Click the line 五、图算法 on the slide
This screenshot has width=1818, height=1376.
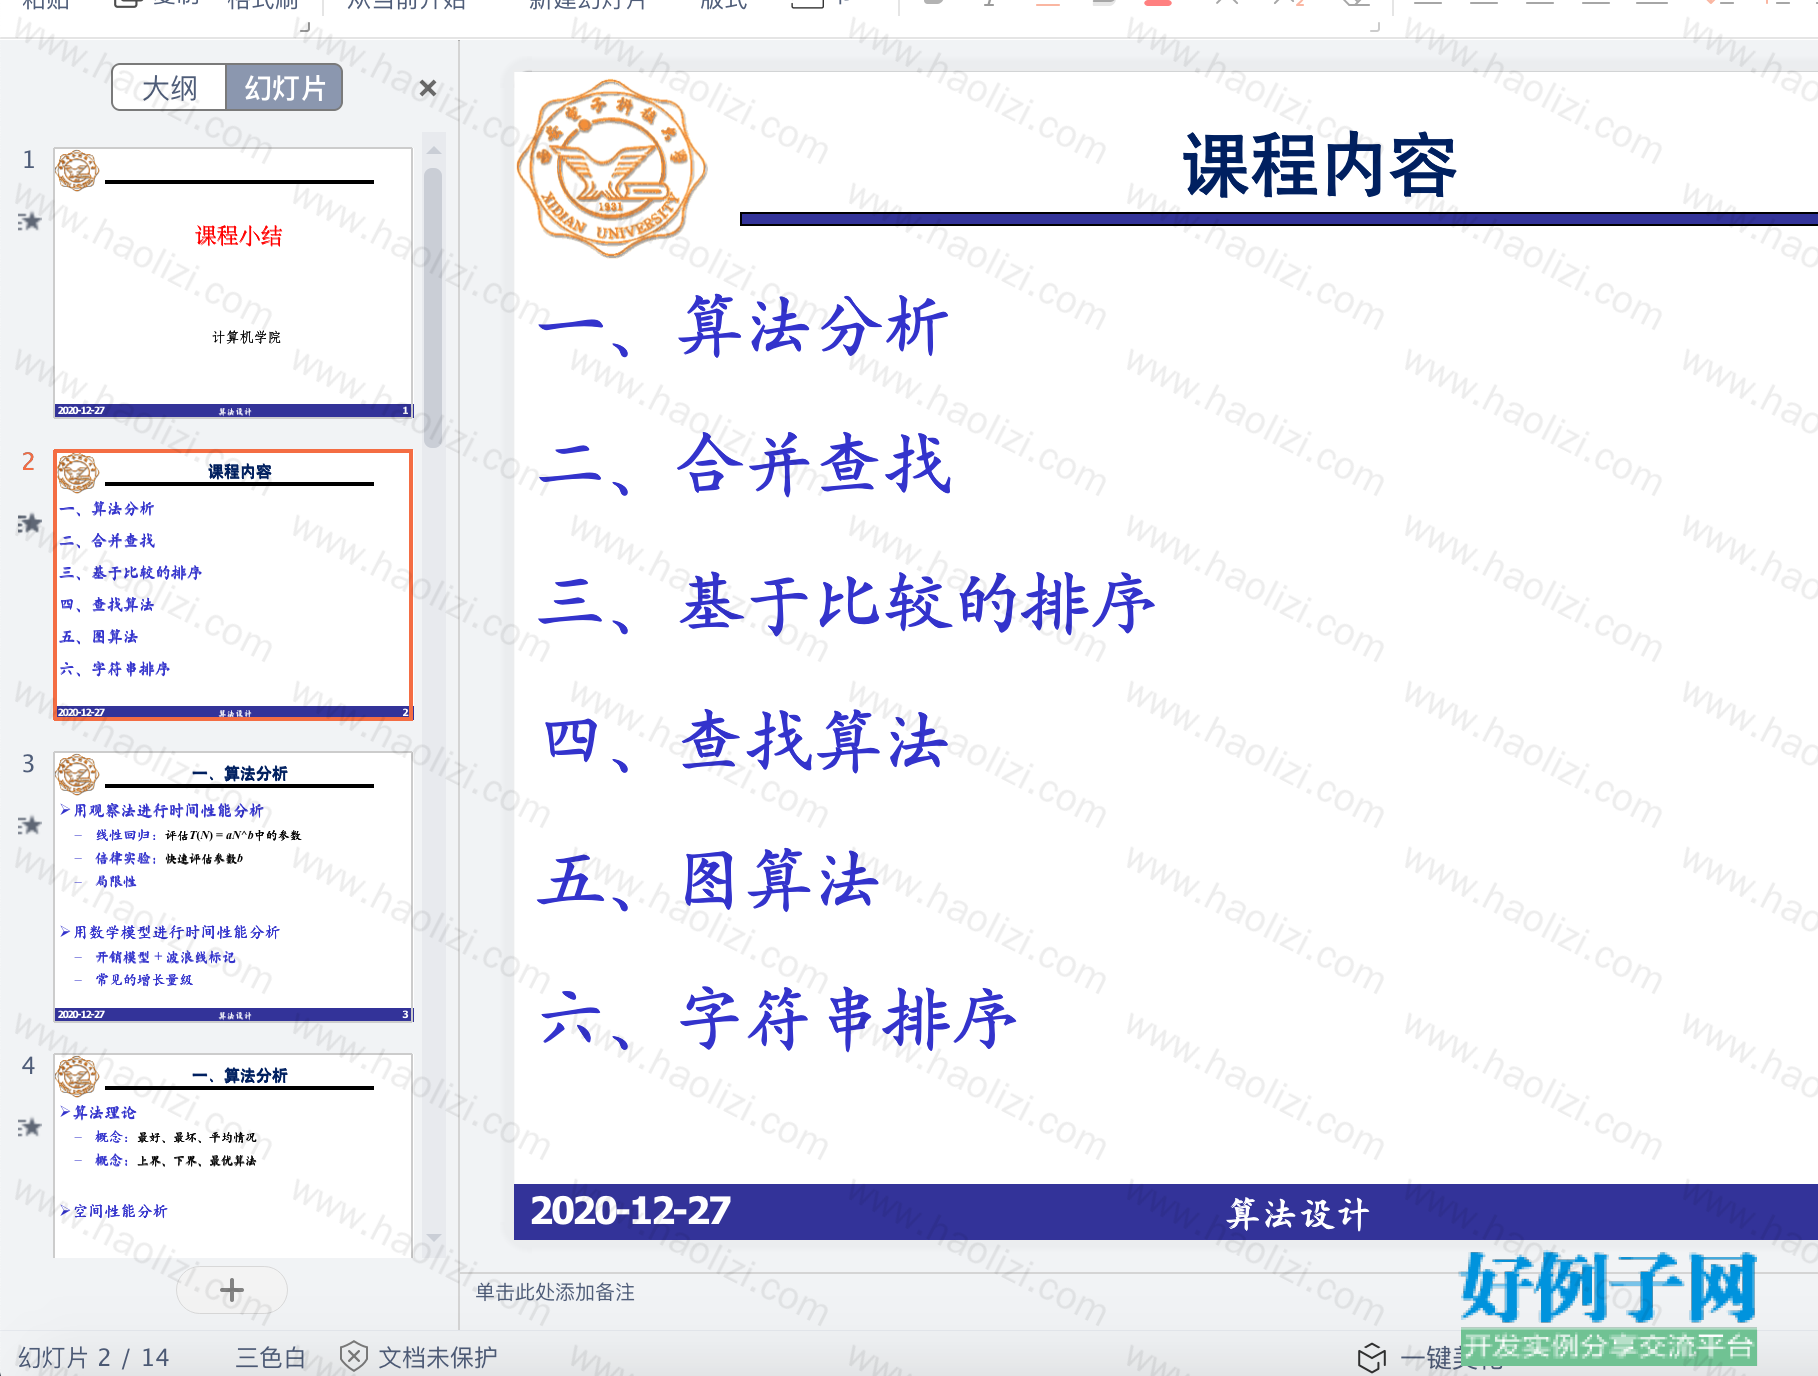click(708, 880)
